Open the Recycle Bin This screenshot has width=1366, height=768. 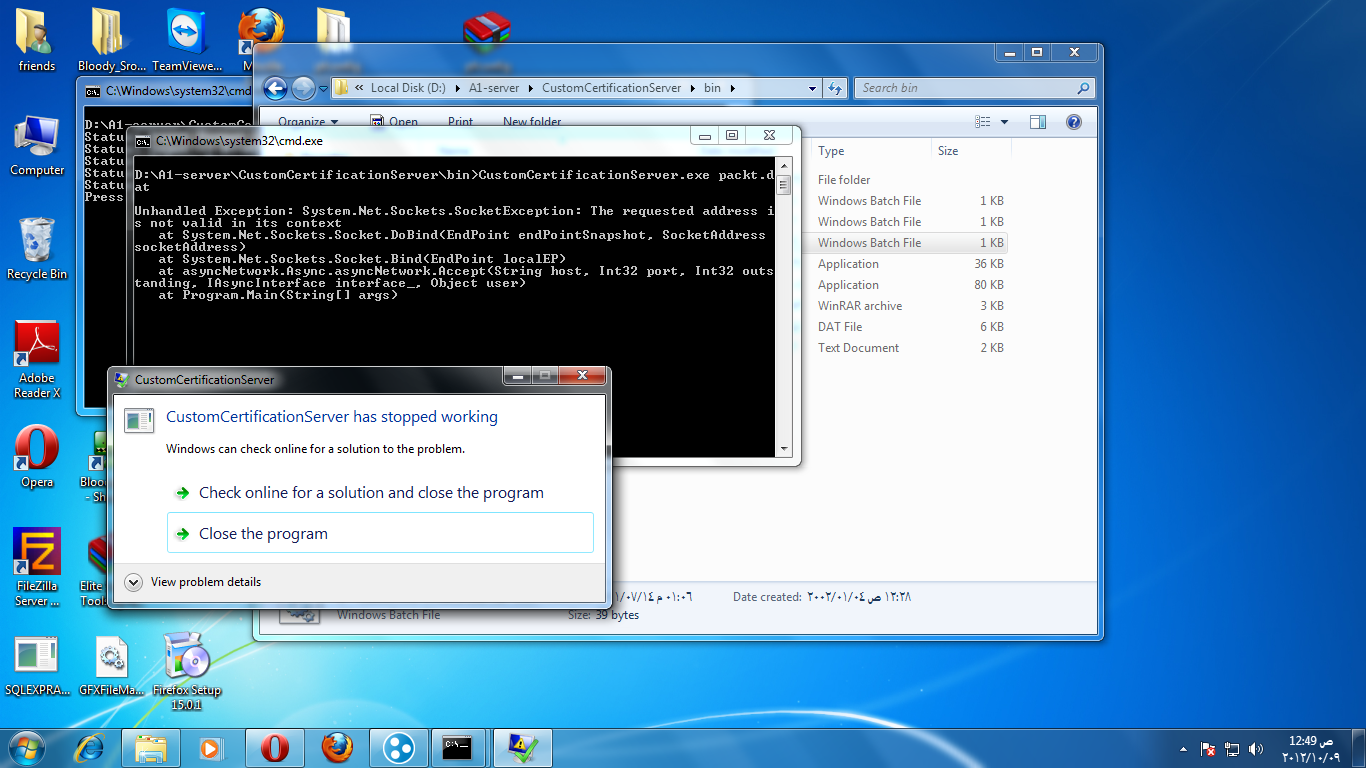pyautogui.click(x=37, y=249)
